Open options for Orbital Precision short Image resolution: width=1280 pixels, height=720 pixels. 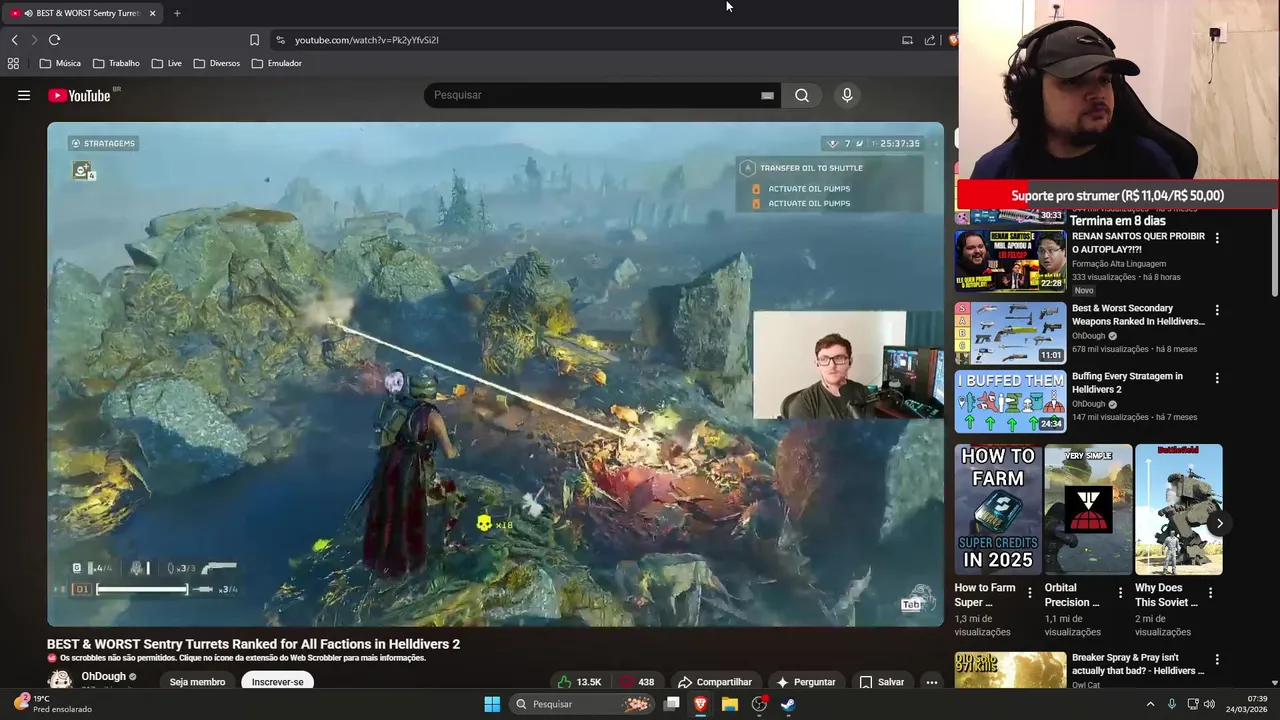[1120, 593]
